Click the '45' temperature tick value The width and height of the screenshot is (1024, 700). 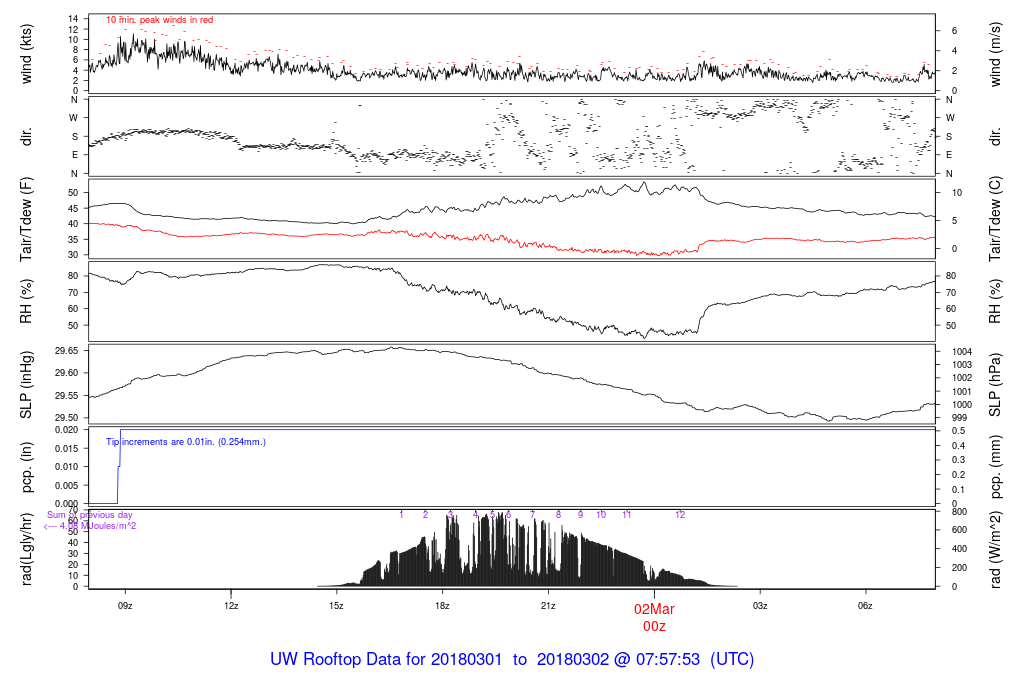pos(73,208)
